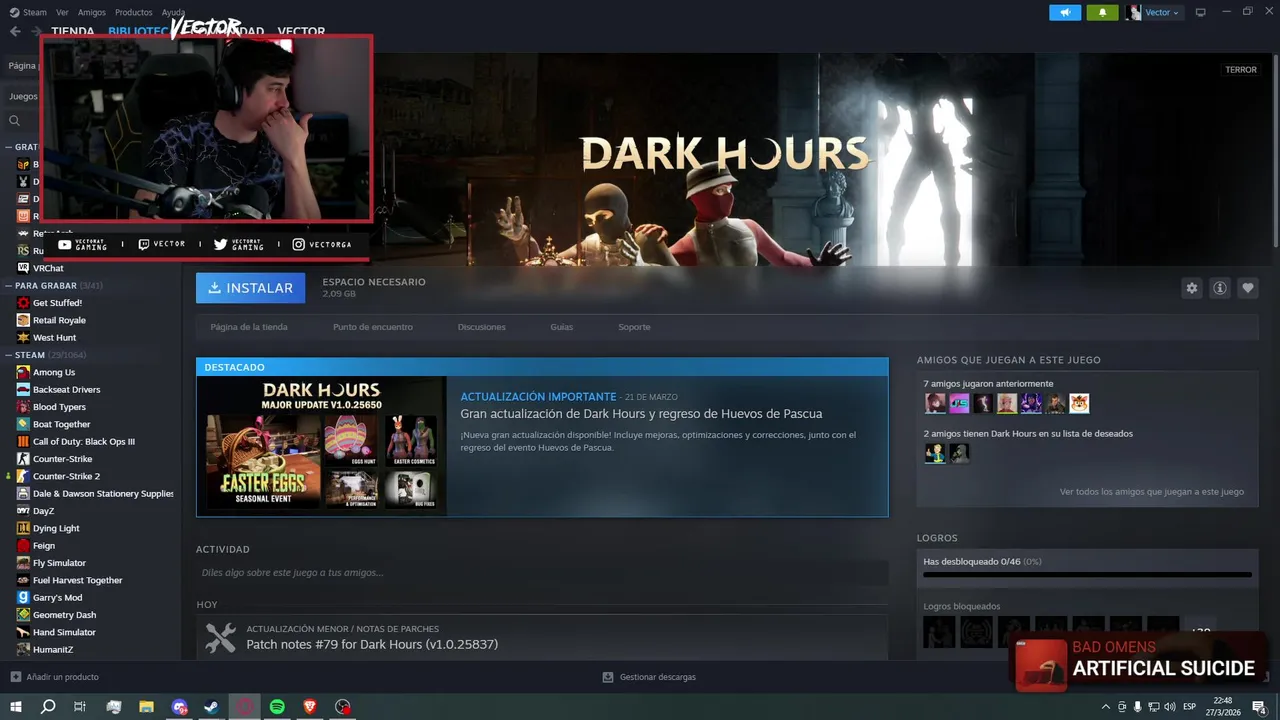Open the Ayuda menu
The image size is (1280, 720).
click(x=173, y=12)
